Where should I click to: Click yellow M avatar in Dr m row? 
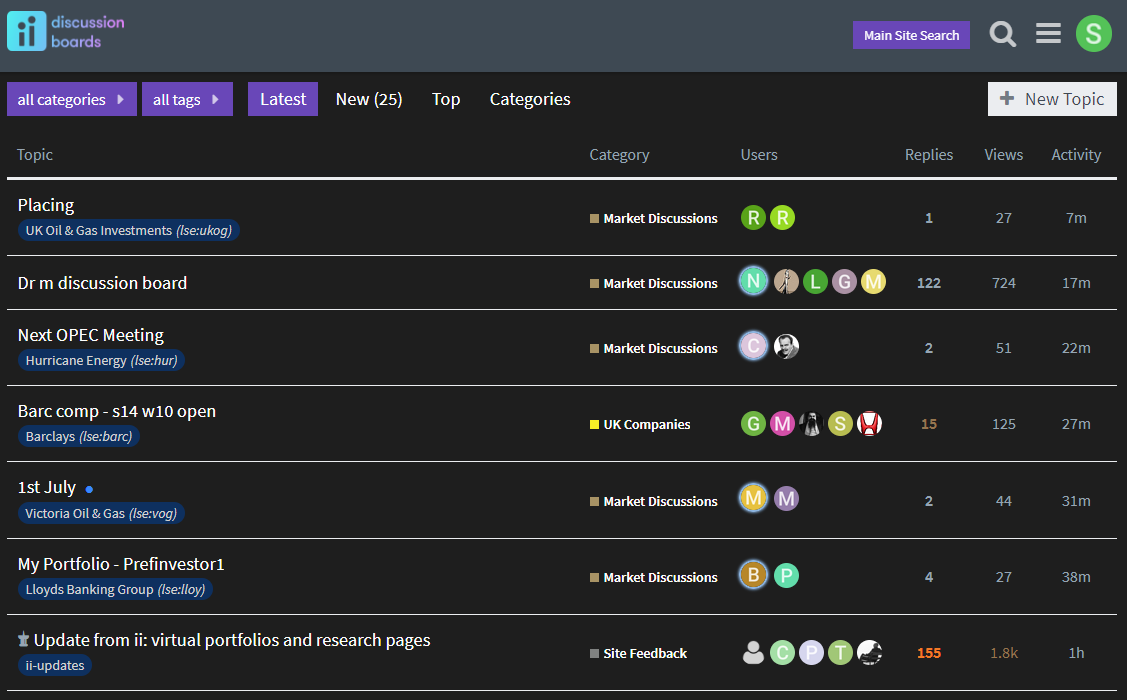pyautogui.click(x=873, y=282)
